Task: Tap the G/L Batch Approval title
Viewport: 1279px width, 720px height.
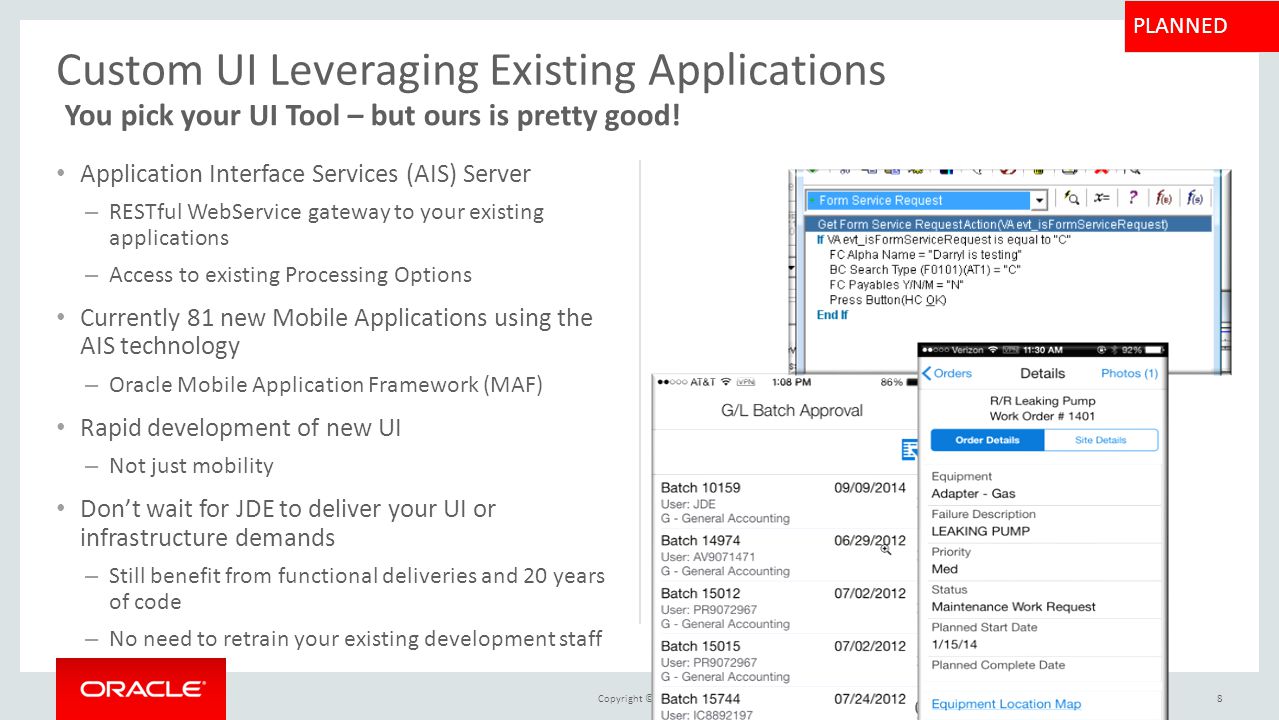Action: 791,411
